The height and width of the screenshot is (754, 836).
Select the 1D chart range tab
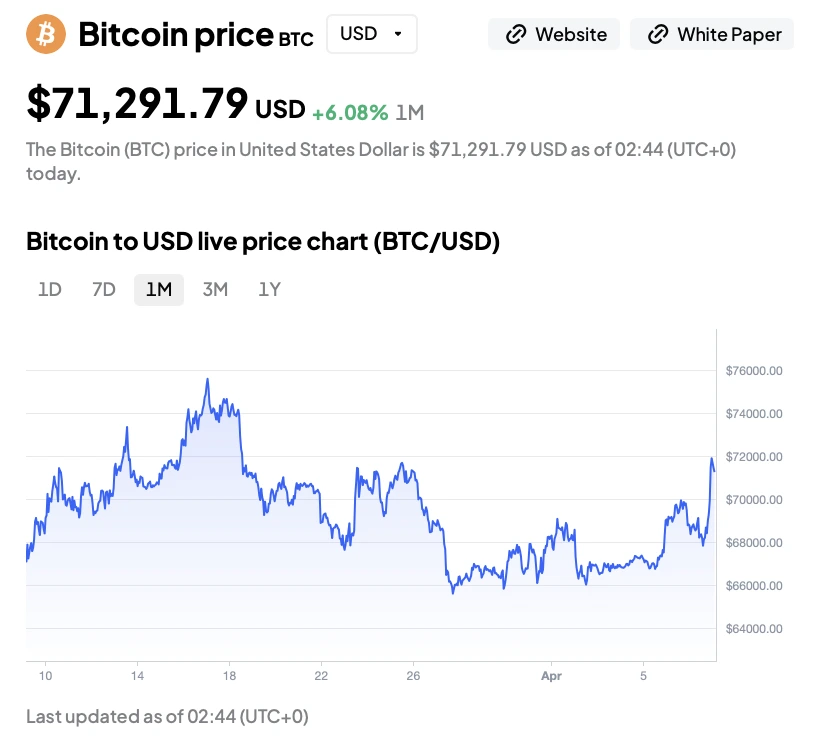pyautogui.click(x=50, y=290)
